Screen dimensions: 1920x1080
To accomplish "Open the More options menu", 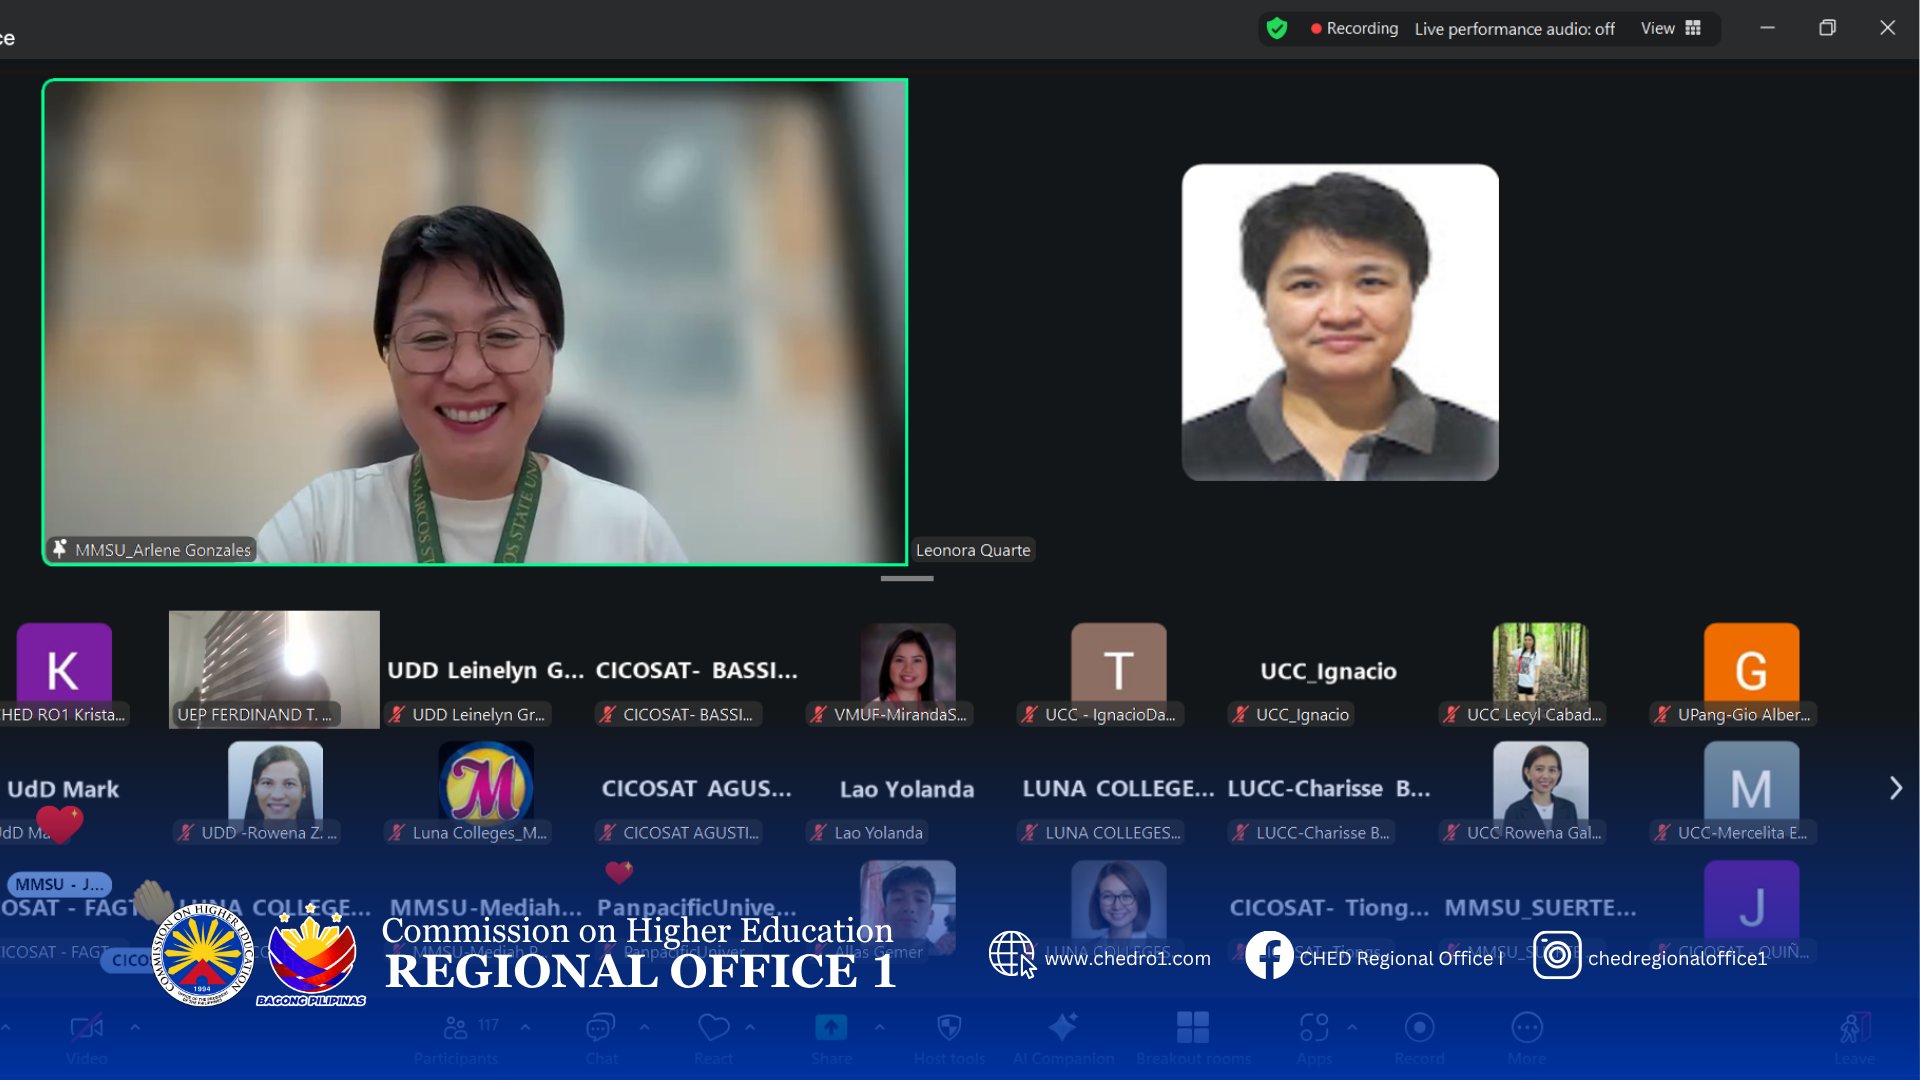I will (1527, 1028).
